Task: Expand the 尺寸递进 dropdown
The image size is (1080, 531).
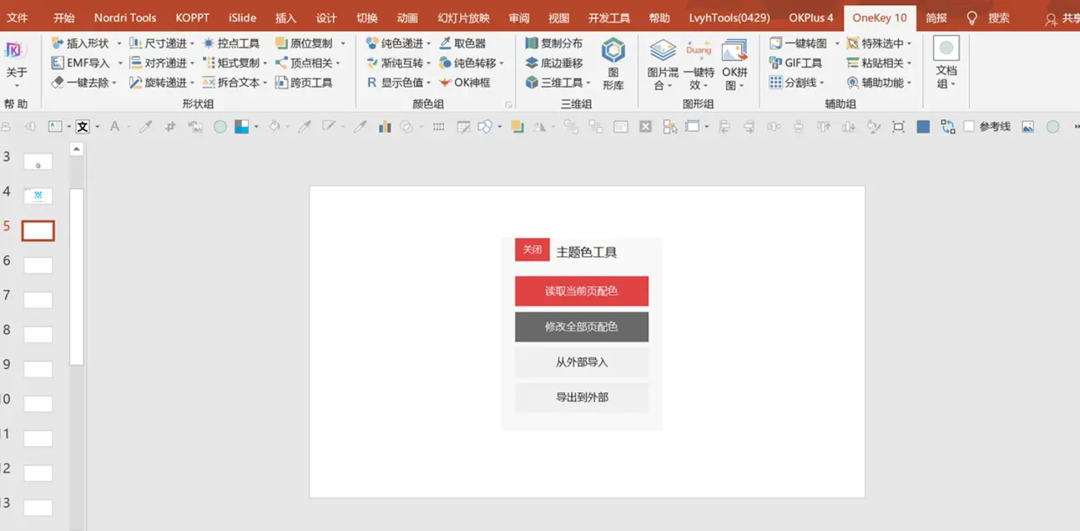Action: pyautogui.click(x=191, y=43)
